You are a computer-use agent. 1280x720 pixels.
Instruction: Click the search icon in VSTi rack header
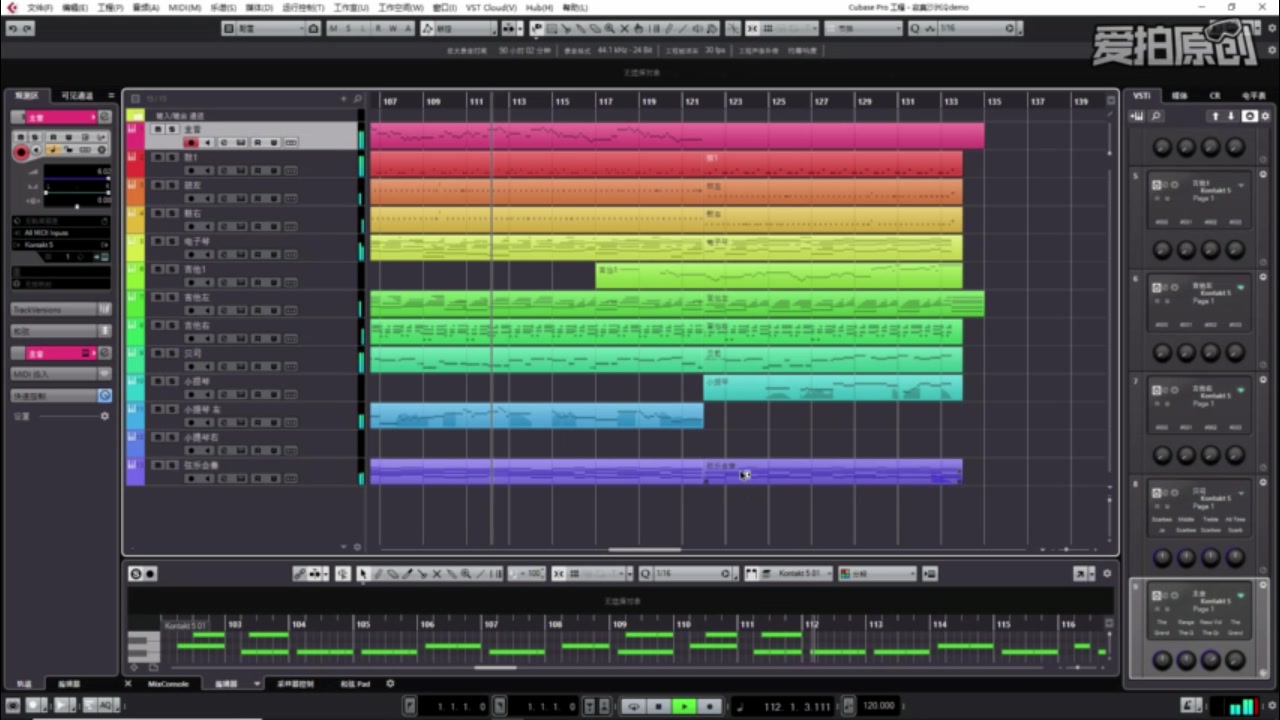coord(1156,117)
